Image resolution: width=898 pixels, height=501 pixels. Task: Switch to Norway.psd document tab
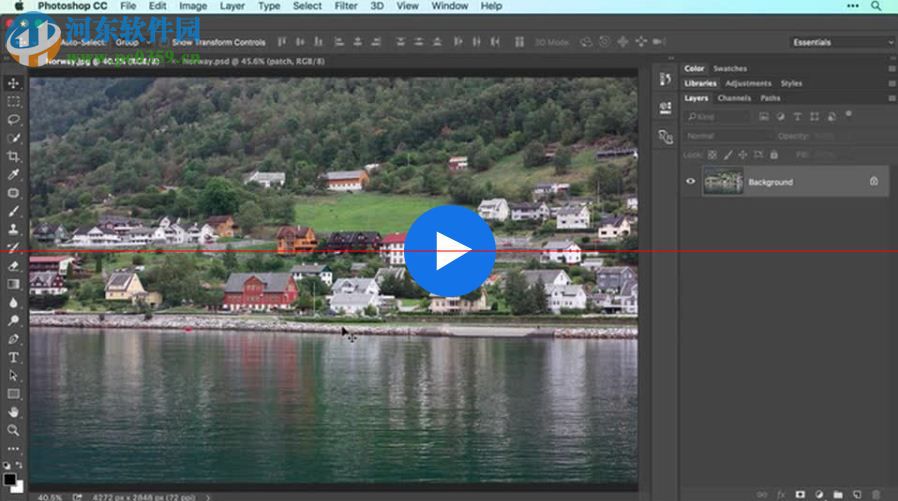coord(254,61)
